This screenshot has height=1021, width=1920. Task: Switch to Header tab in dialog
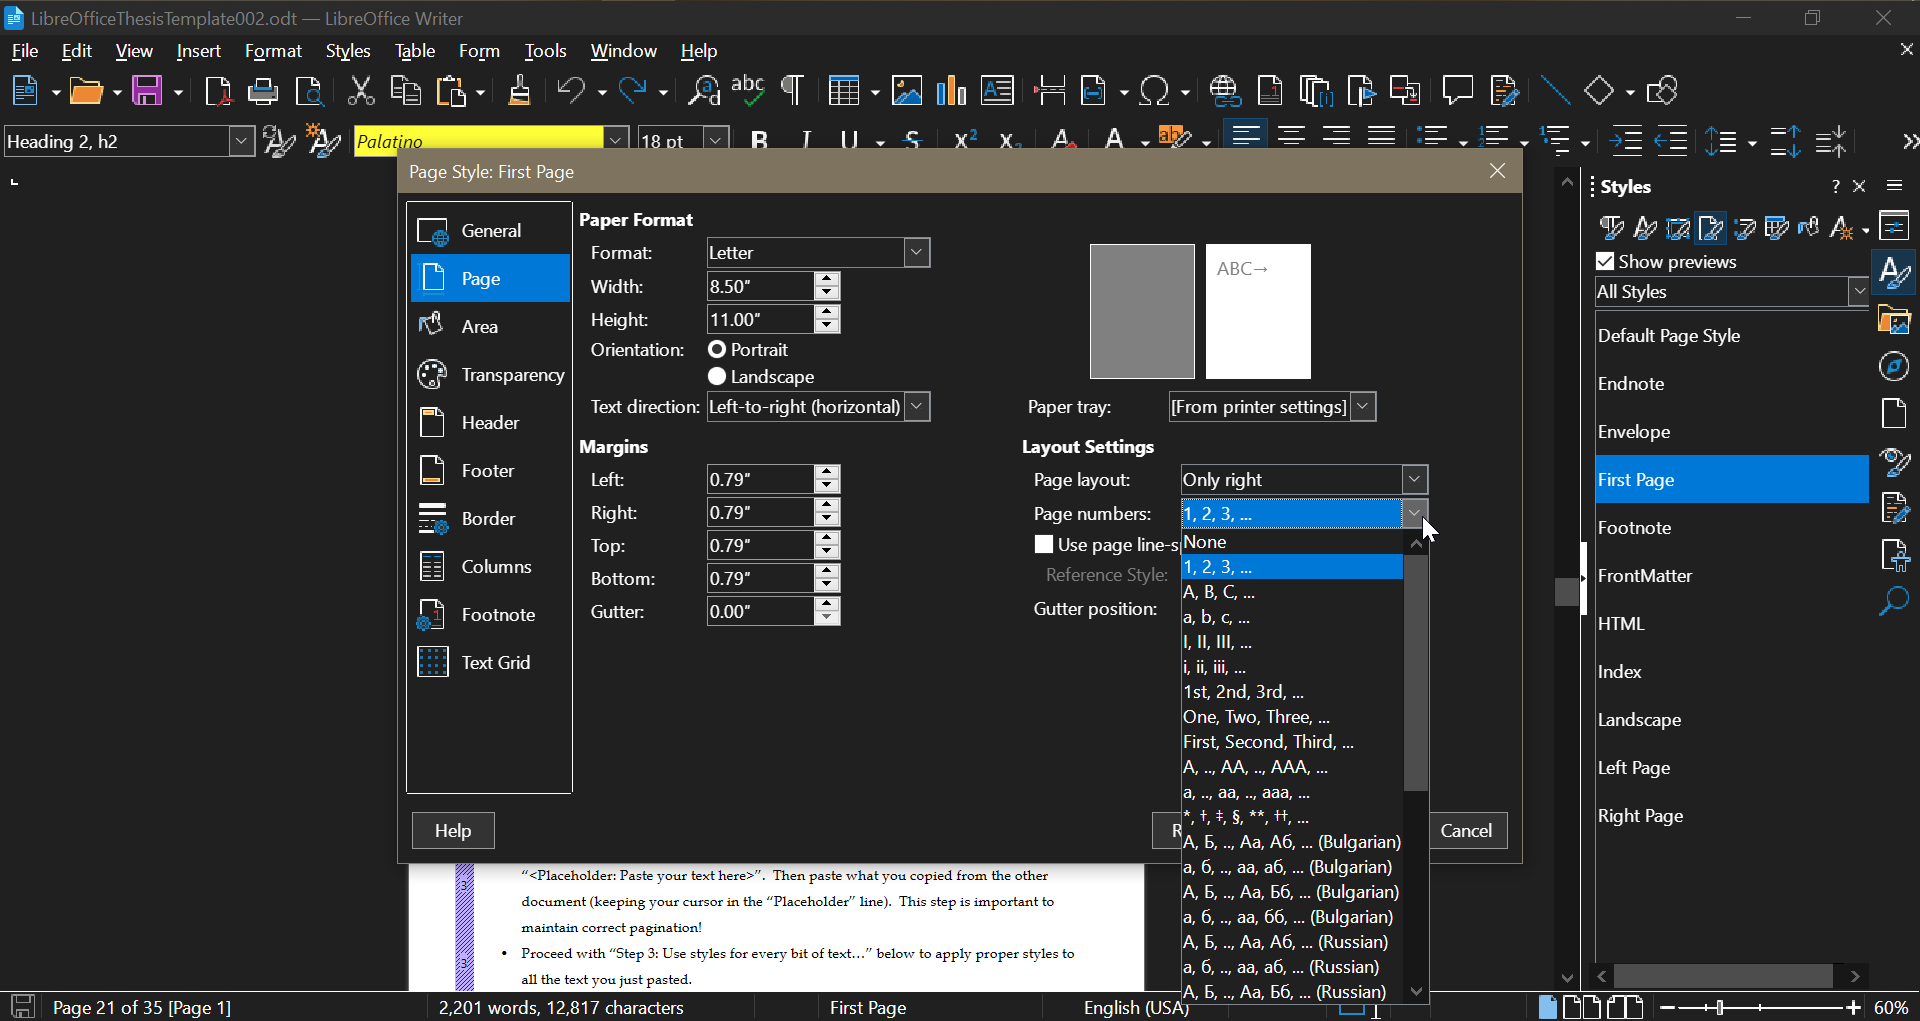[x=490, y=423]
